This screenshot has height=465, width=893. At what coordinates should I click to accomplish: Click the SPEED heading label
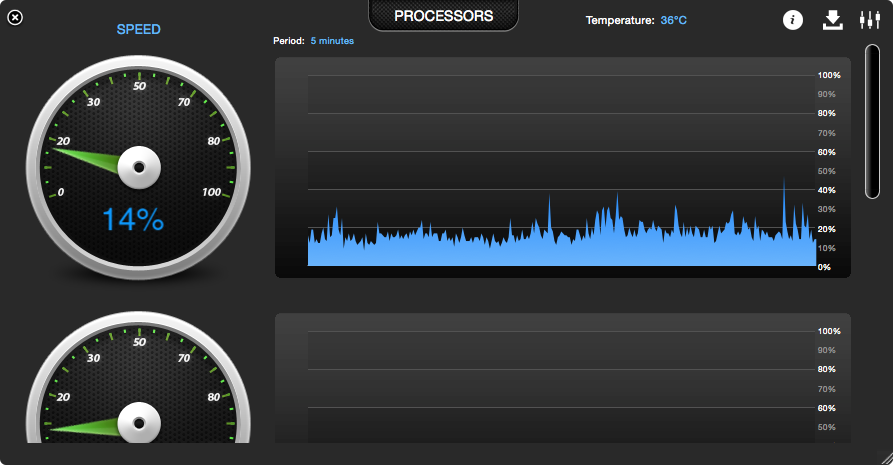(138, 30)
